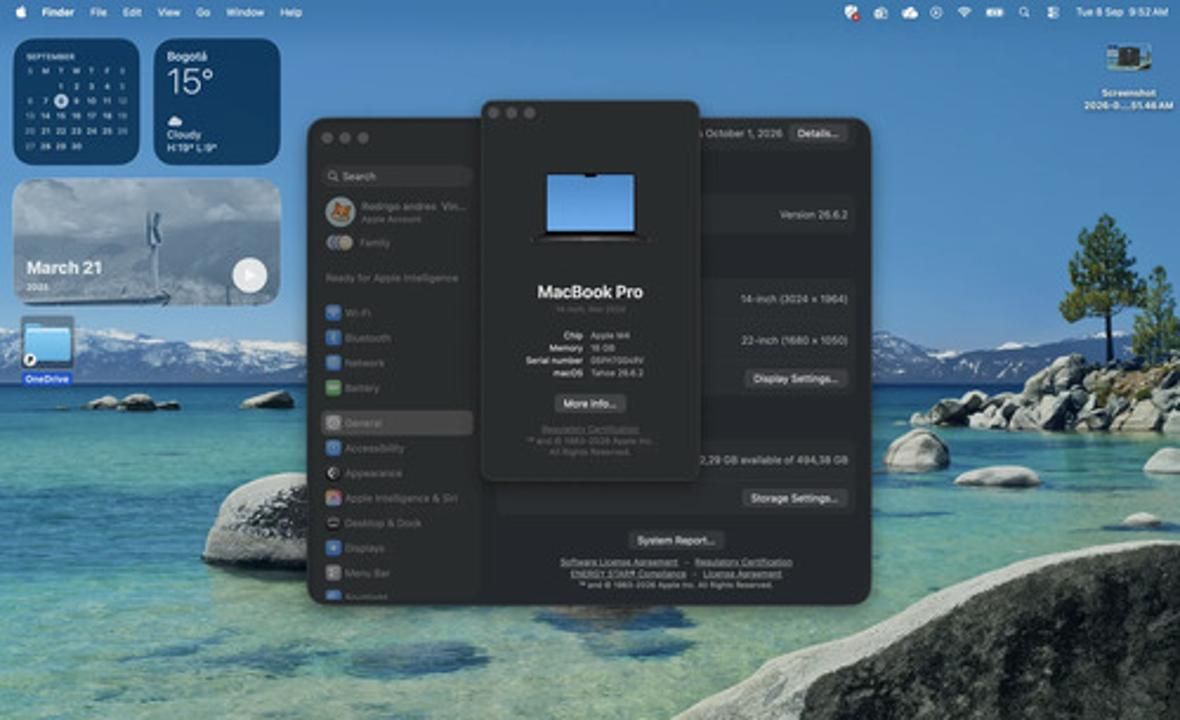This screenshot has height=720, width=1180.
Task: Open Battery settings in the sidebar
Action: (x=397, y=387)
